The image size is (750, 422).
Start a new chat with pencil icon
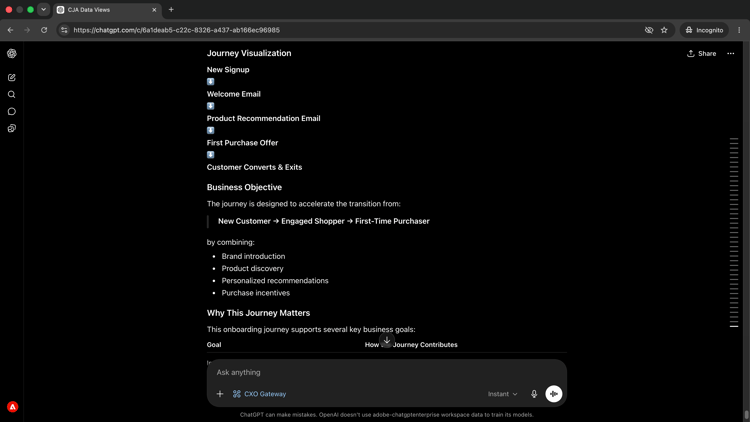tap(12, 78)
